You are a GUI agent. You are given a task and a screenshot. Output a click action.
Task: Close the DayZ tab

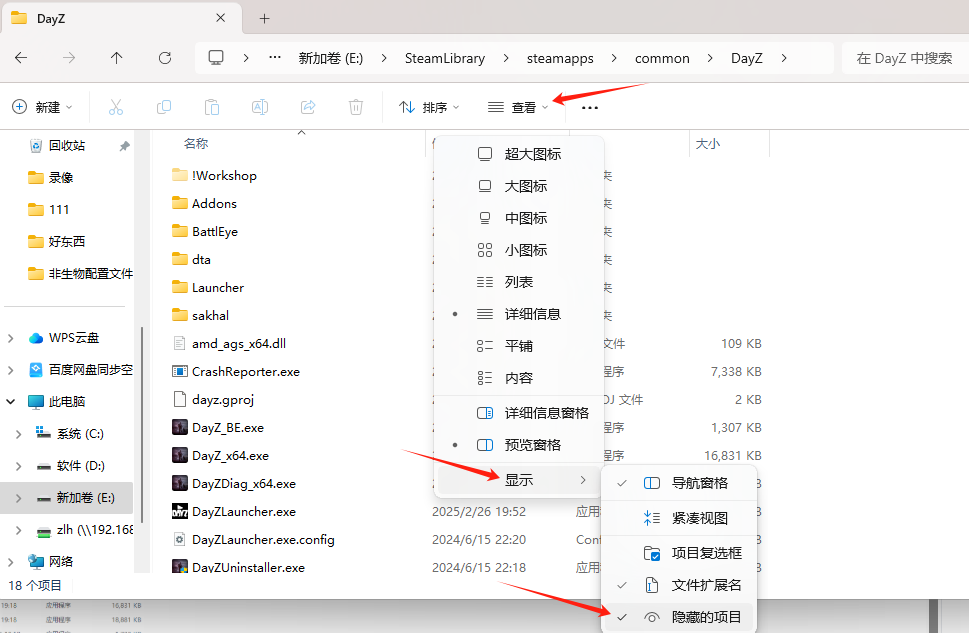[221, 19]
